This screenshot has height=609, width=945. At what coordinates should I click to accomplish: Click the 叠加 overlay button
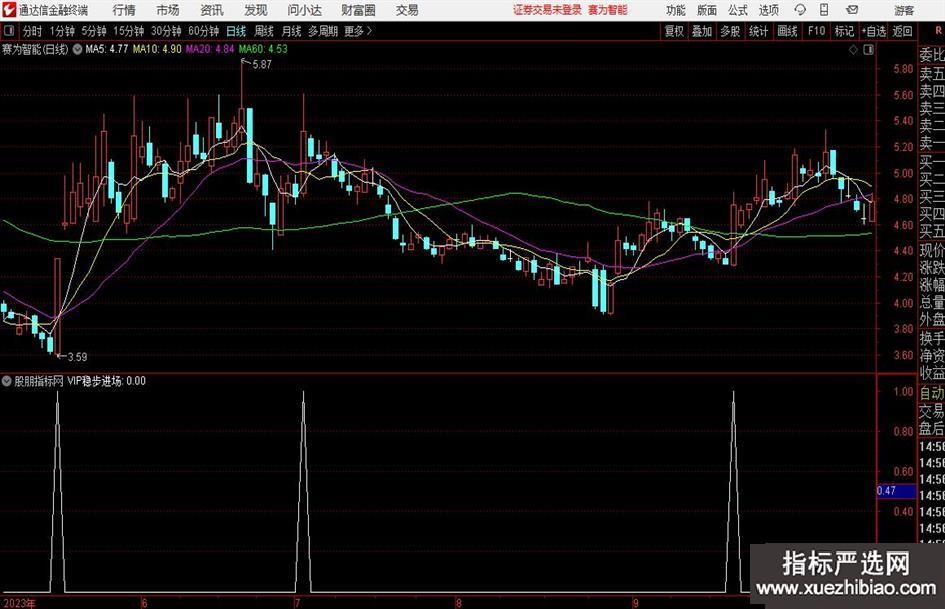click(702, 31)
